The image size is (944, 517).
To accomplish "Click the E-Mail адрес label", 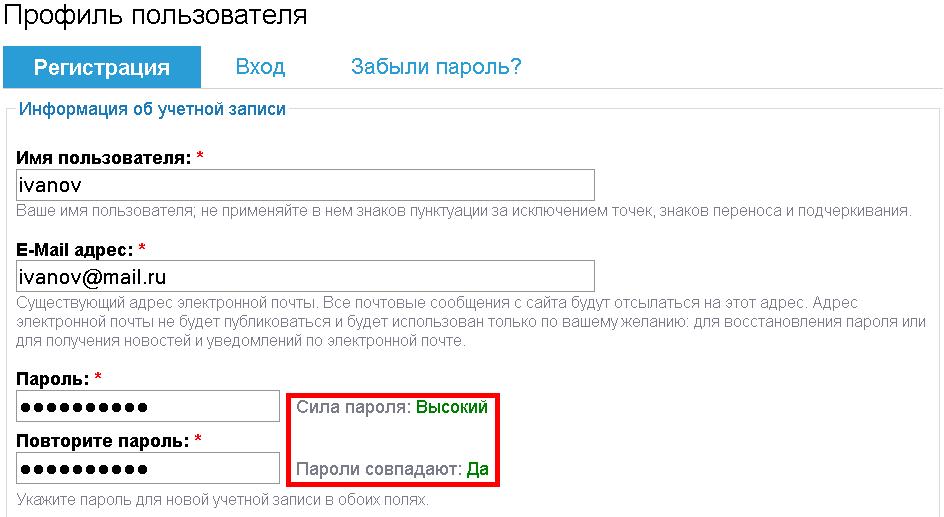I will [x=75, y=249].
